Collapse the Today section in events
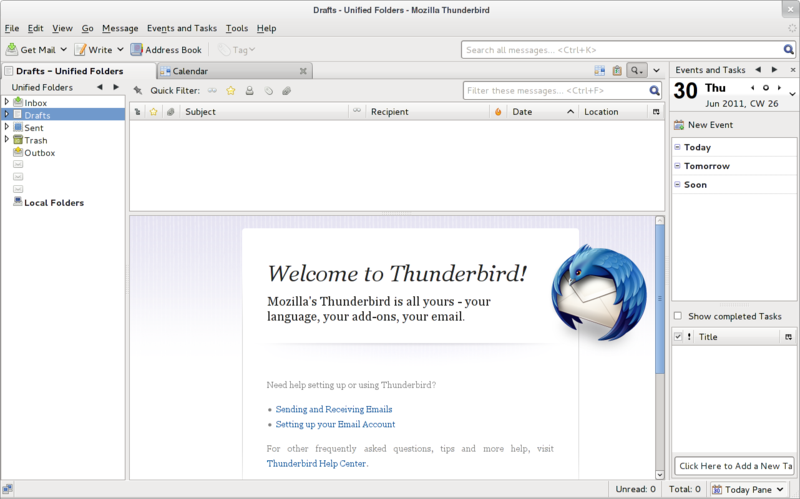Screen dimensions: 800x499 (678, 147)
